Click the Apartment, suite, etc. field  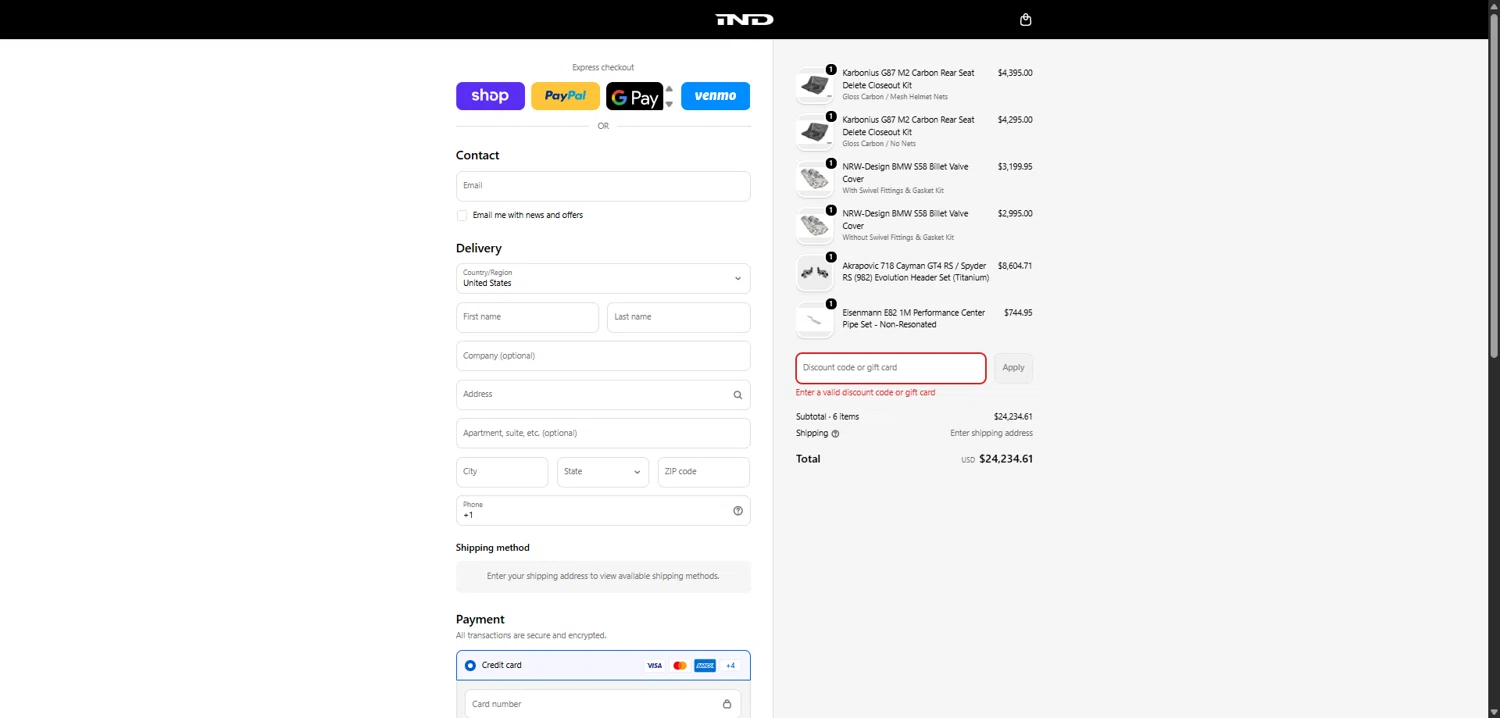coord(603,433)
